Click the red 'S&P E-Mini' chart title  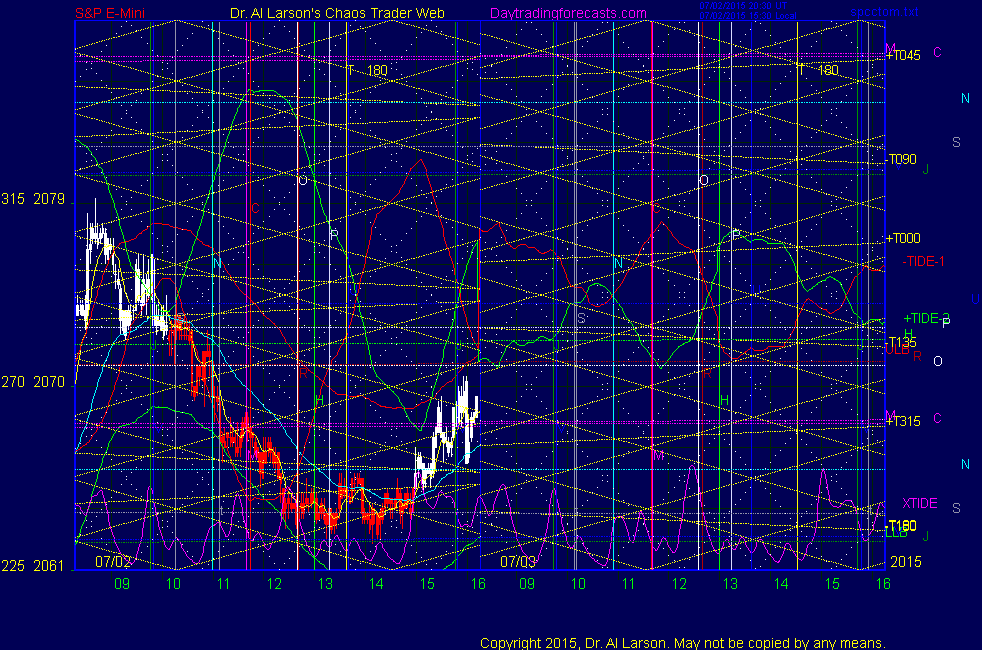coord(110,13)
